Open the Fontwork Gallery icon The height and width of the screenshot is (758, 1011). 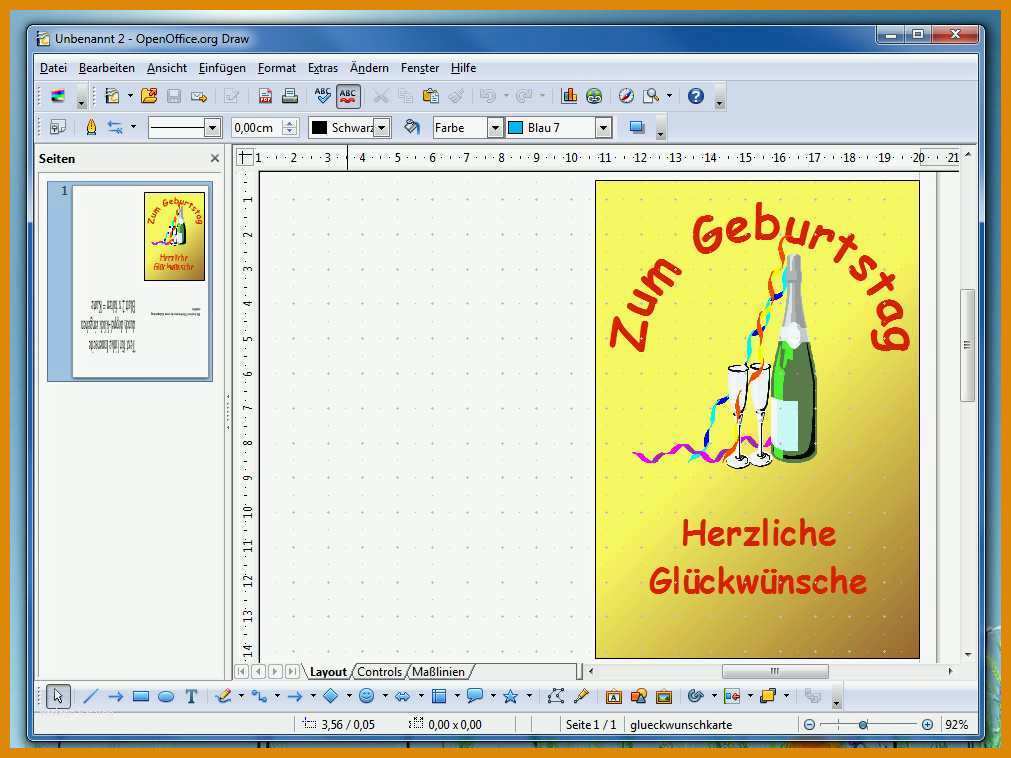(x=614, y=696)
